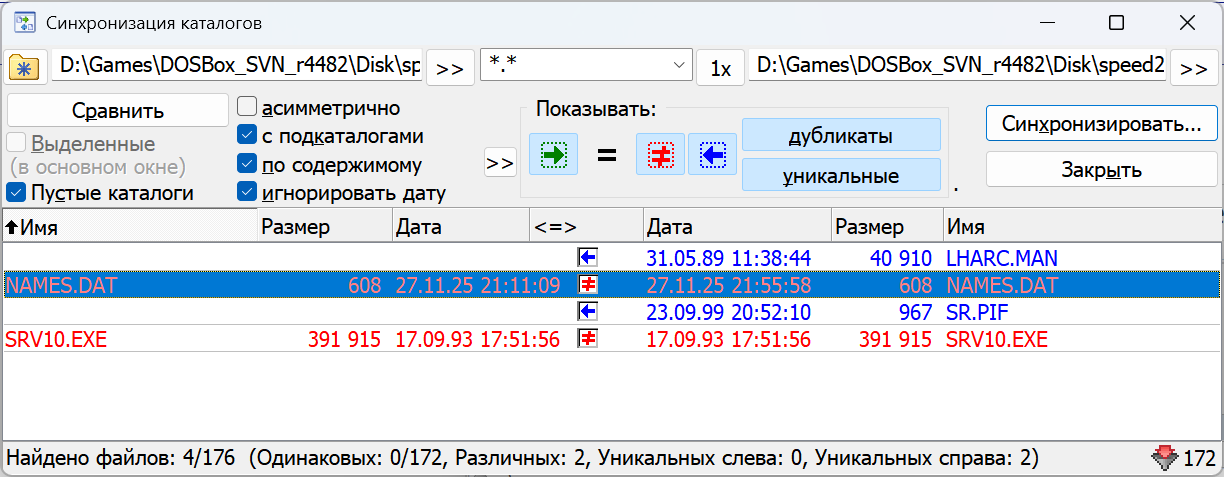1224x477 pixels.
Task: Click the <=> column header
Action: (586, 227)
